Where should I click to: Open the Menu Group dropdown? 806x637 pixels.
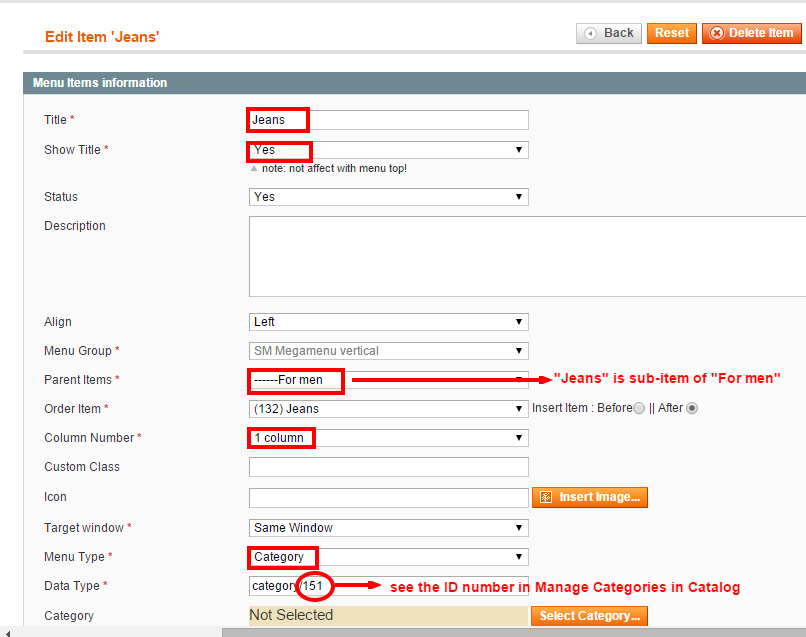pyautogui.click(x=389, y=351)
